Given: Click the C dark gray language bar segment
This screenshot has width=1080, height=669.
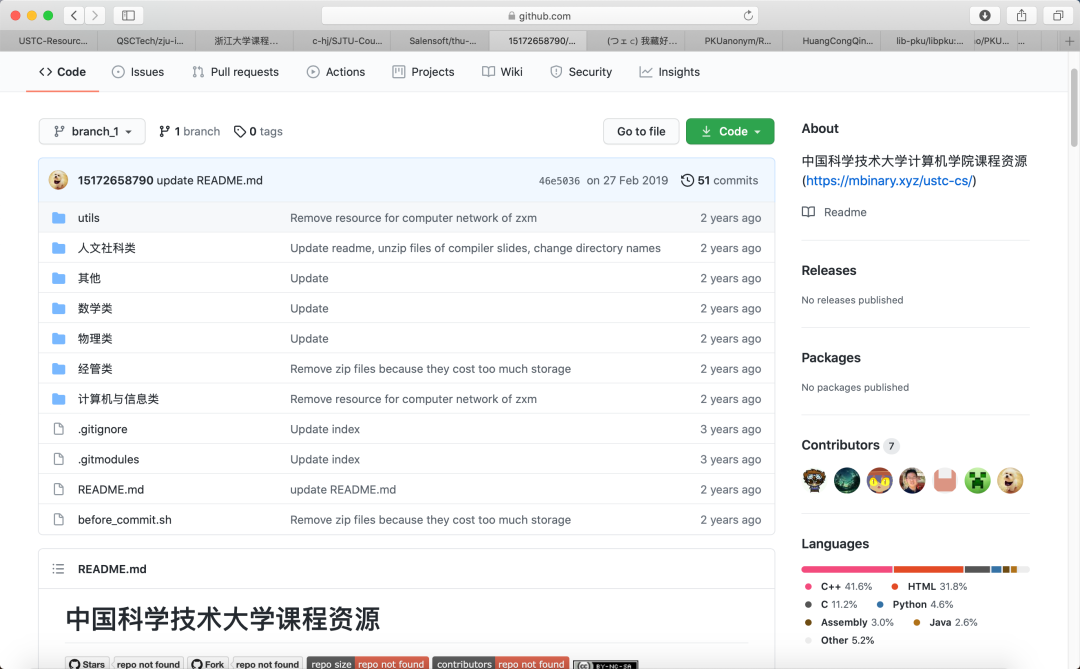Looking at the screenshot, I should pyautogui.click(x=977, y=570).
